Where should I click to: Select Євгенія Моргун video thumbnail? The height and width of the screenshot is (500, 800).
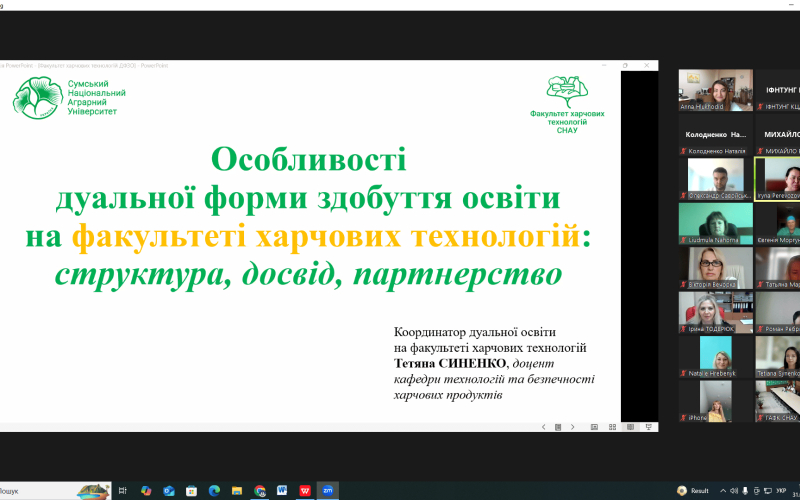778,223
